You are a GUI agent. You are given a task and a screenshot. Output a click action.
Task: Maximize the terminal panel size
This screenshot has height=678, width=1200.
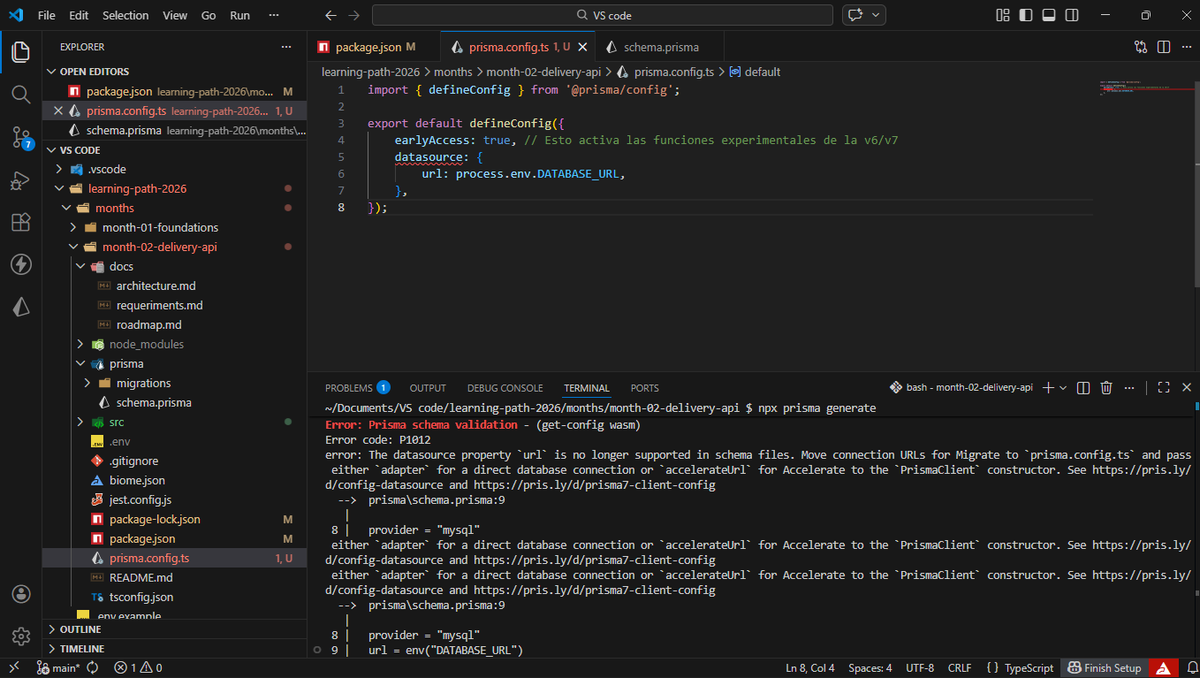click(x=1163, y=387)
